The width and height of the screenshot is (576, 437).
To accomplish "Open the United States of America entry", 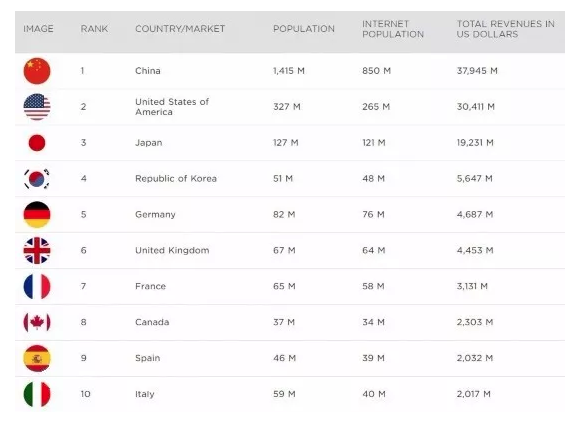I will point(172,107).
